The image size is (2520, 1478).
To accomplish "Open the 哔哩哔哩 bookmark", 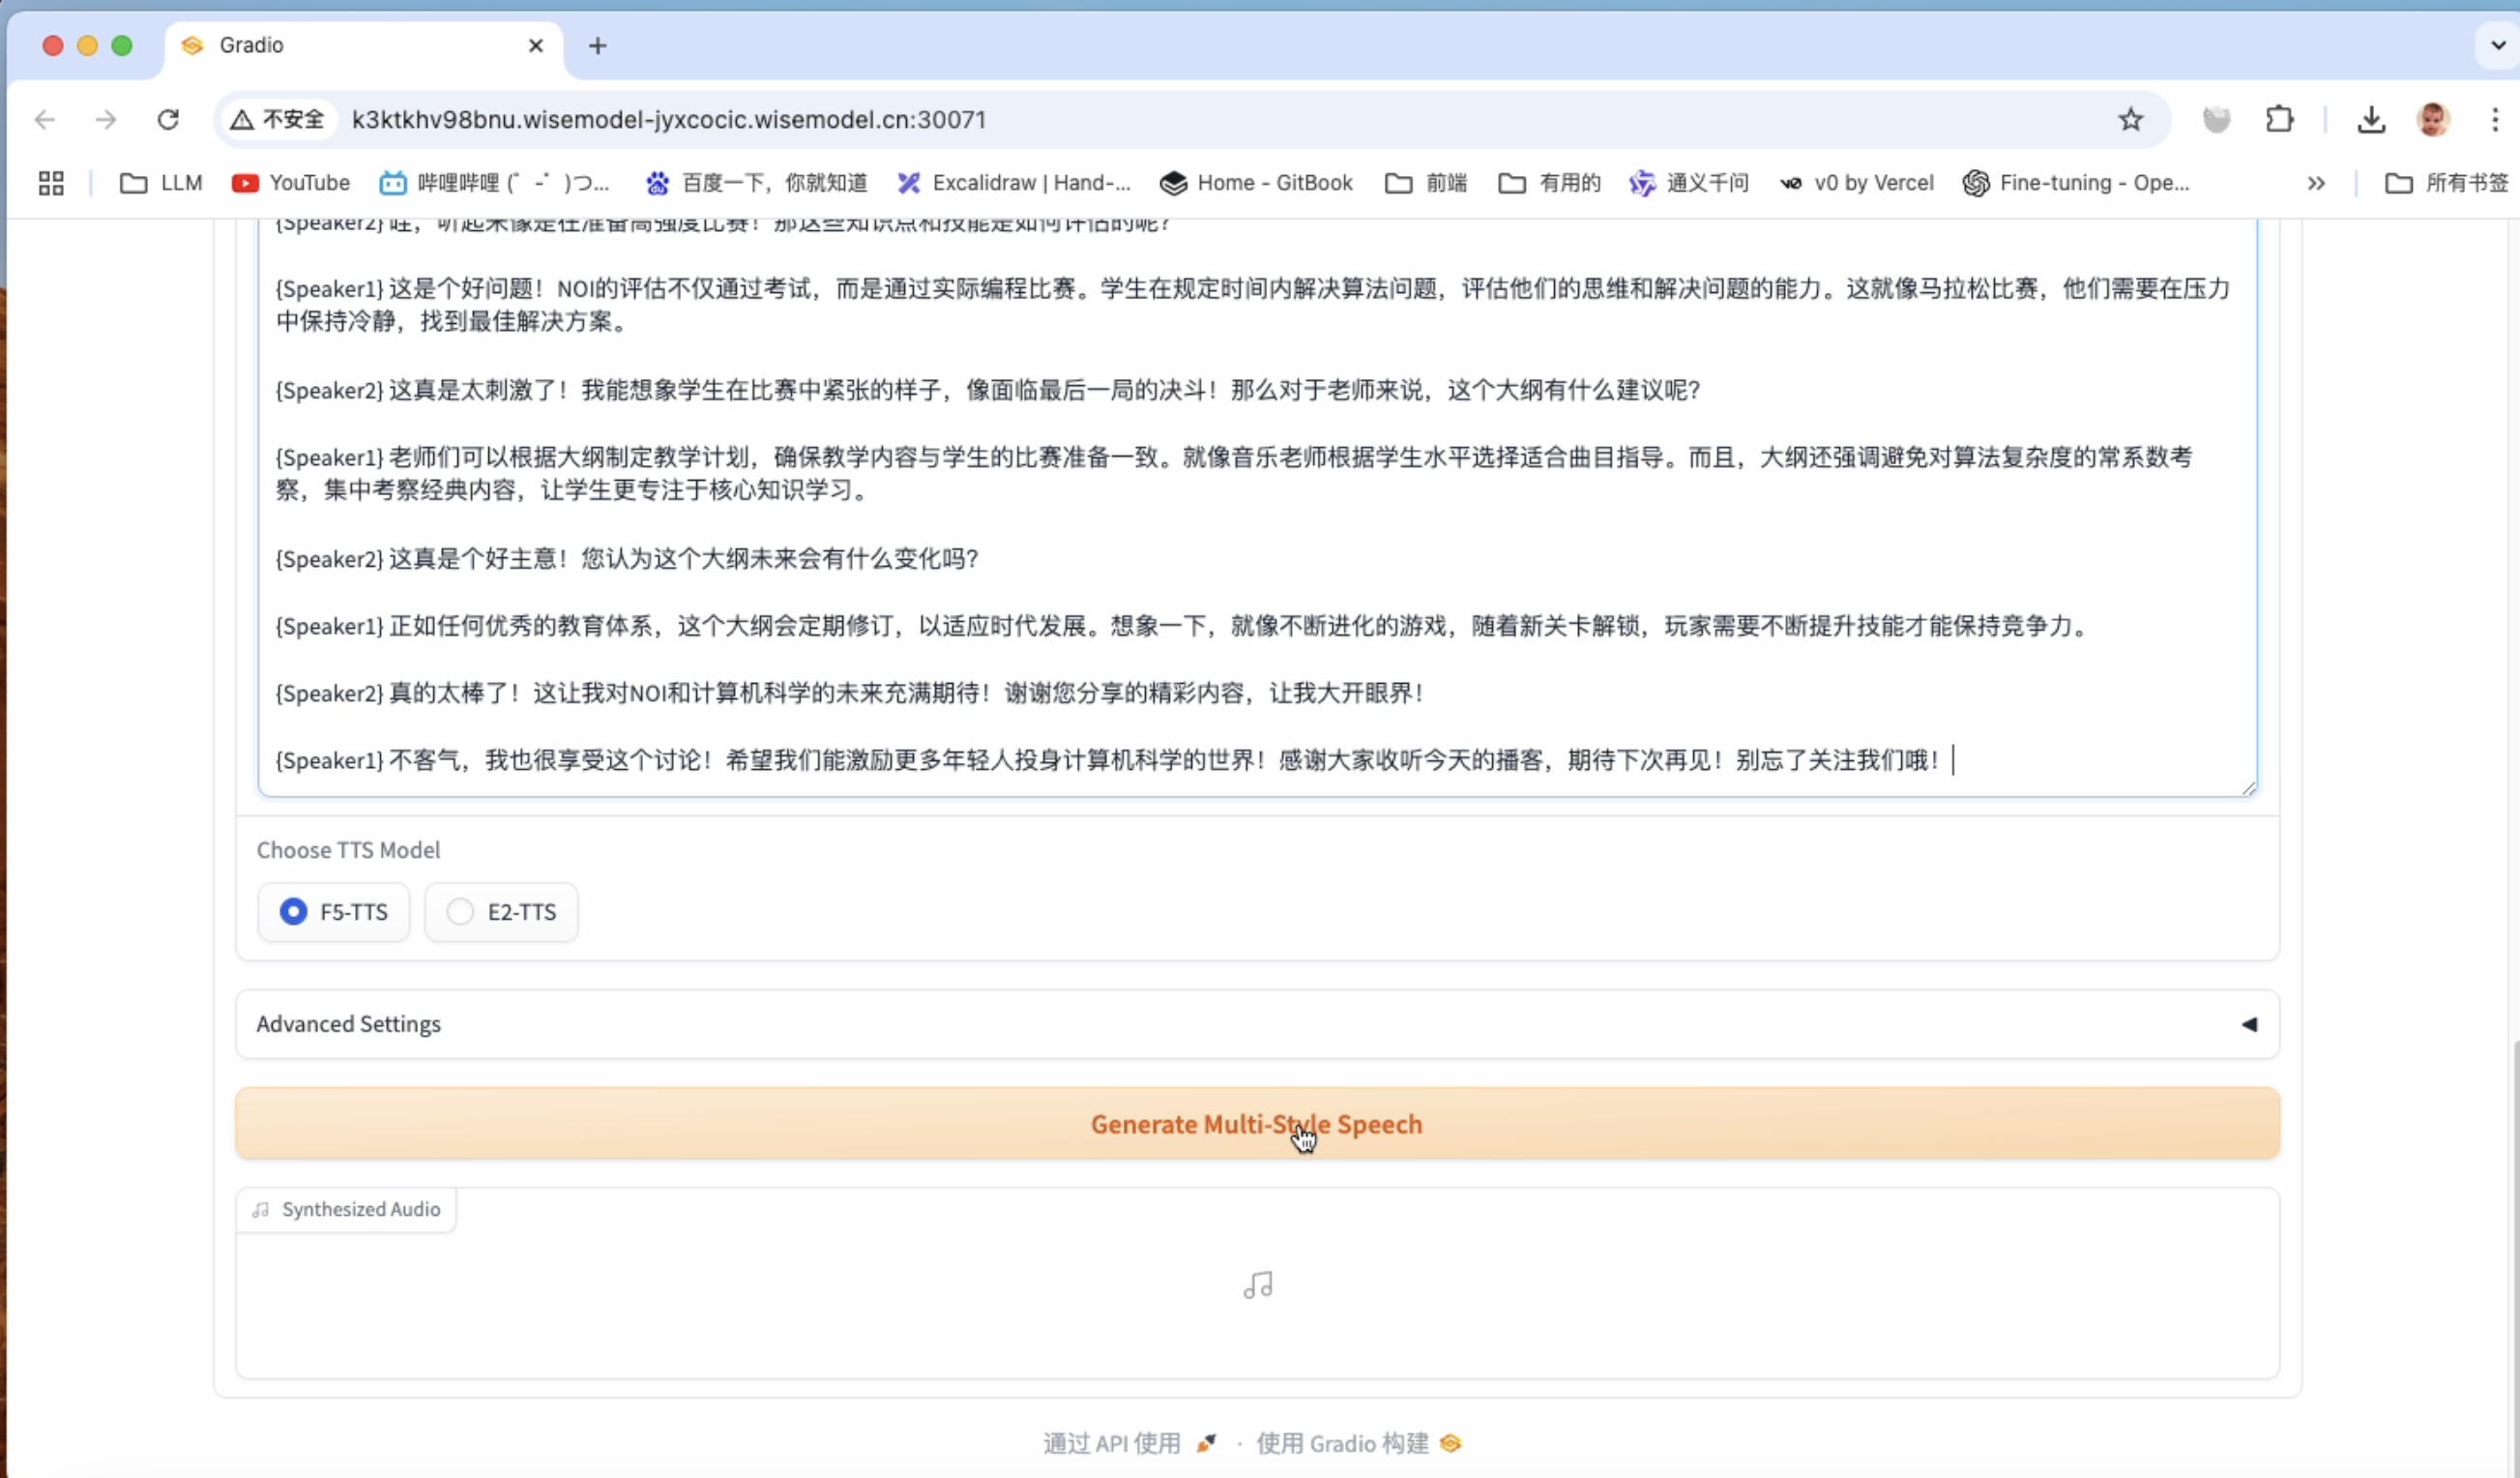I will (x=495, y=182).
